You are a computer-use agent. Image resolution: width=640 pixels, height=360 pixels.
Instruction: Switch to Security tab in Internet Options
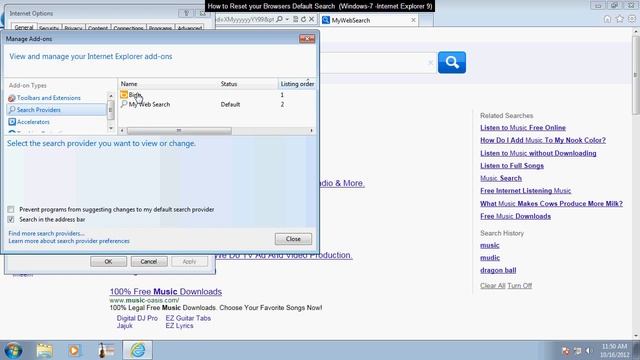click(x=49, y=28)
